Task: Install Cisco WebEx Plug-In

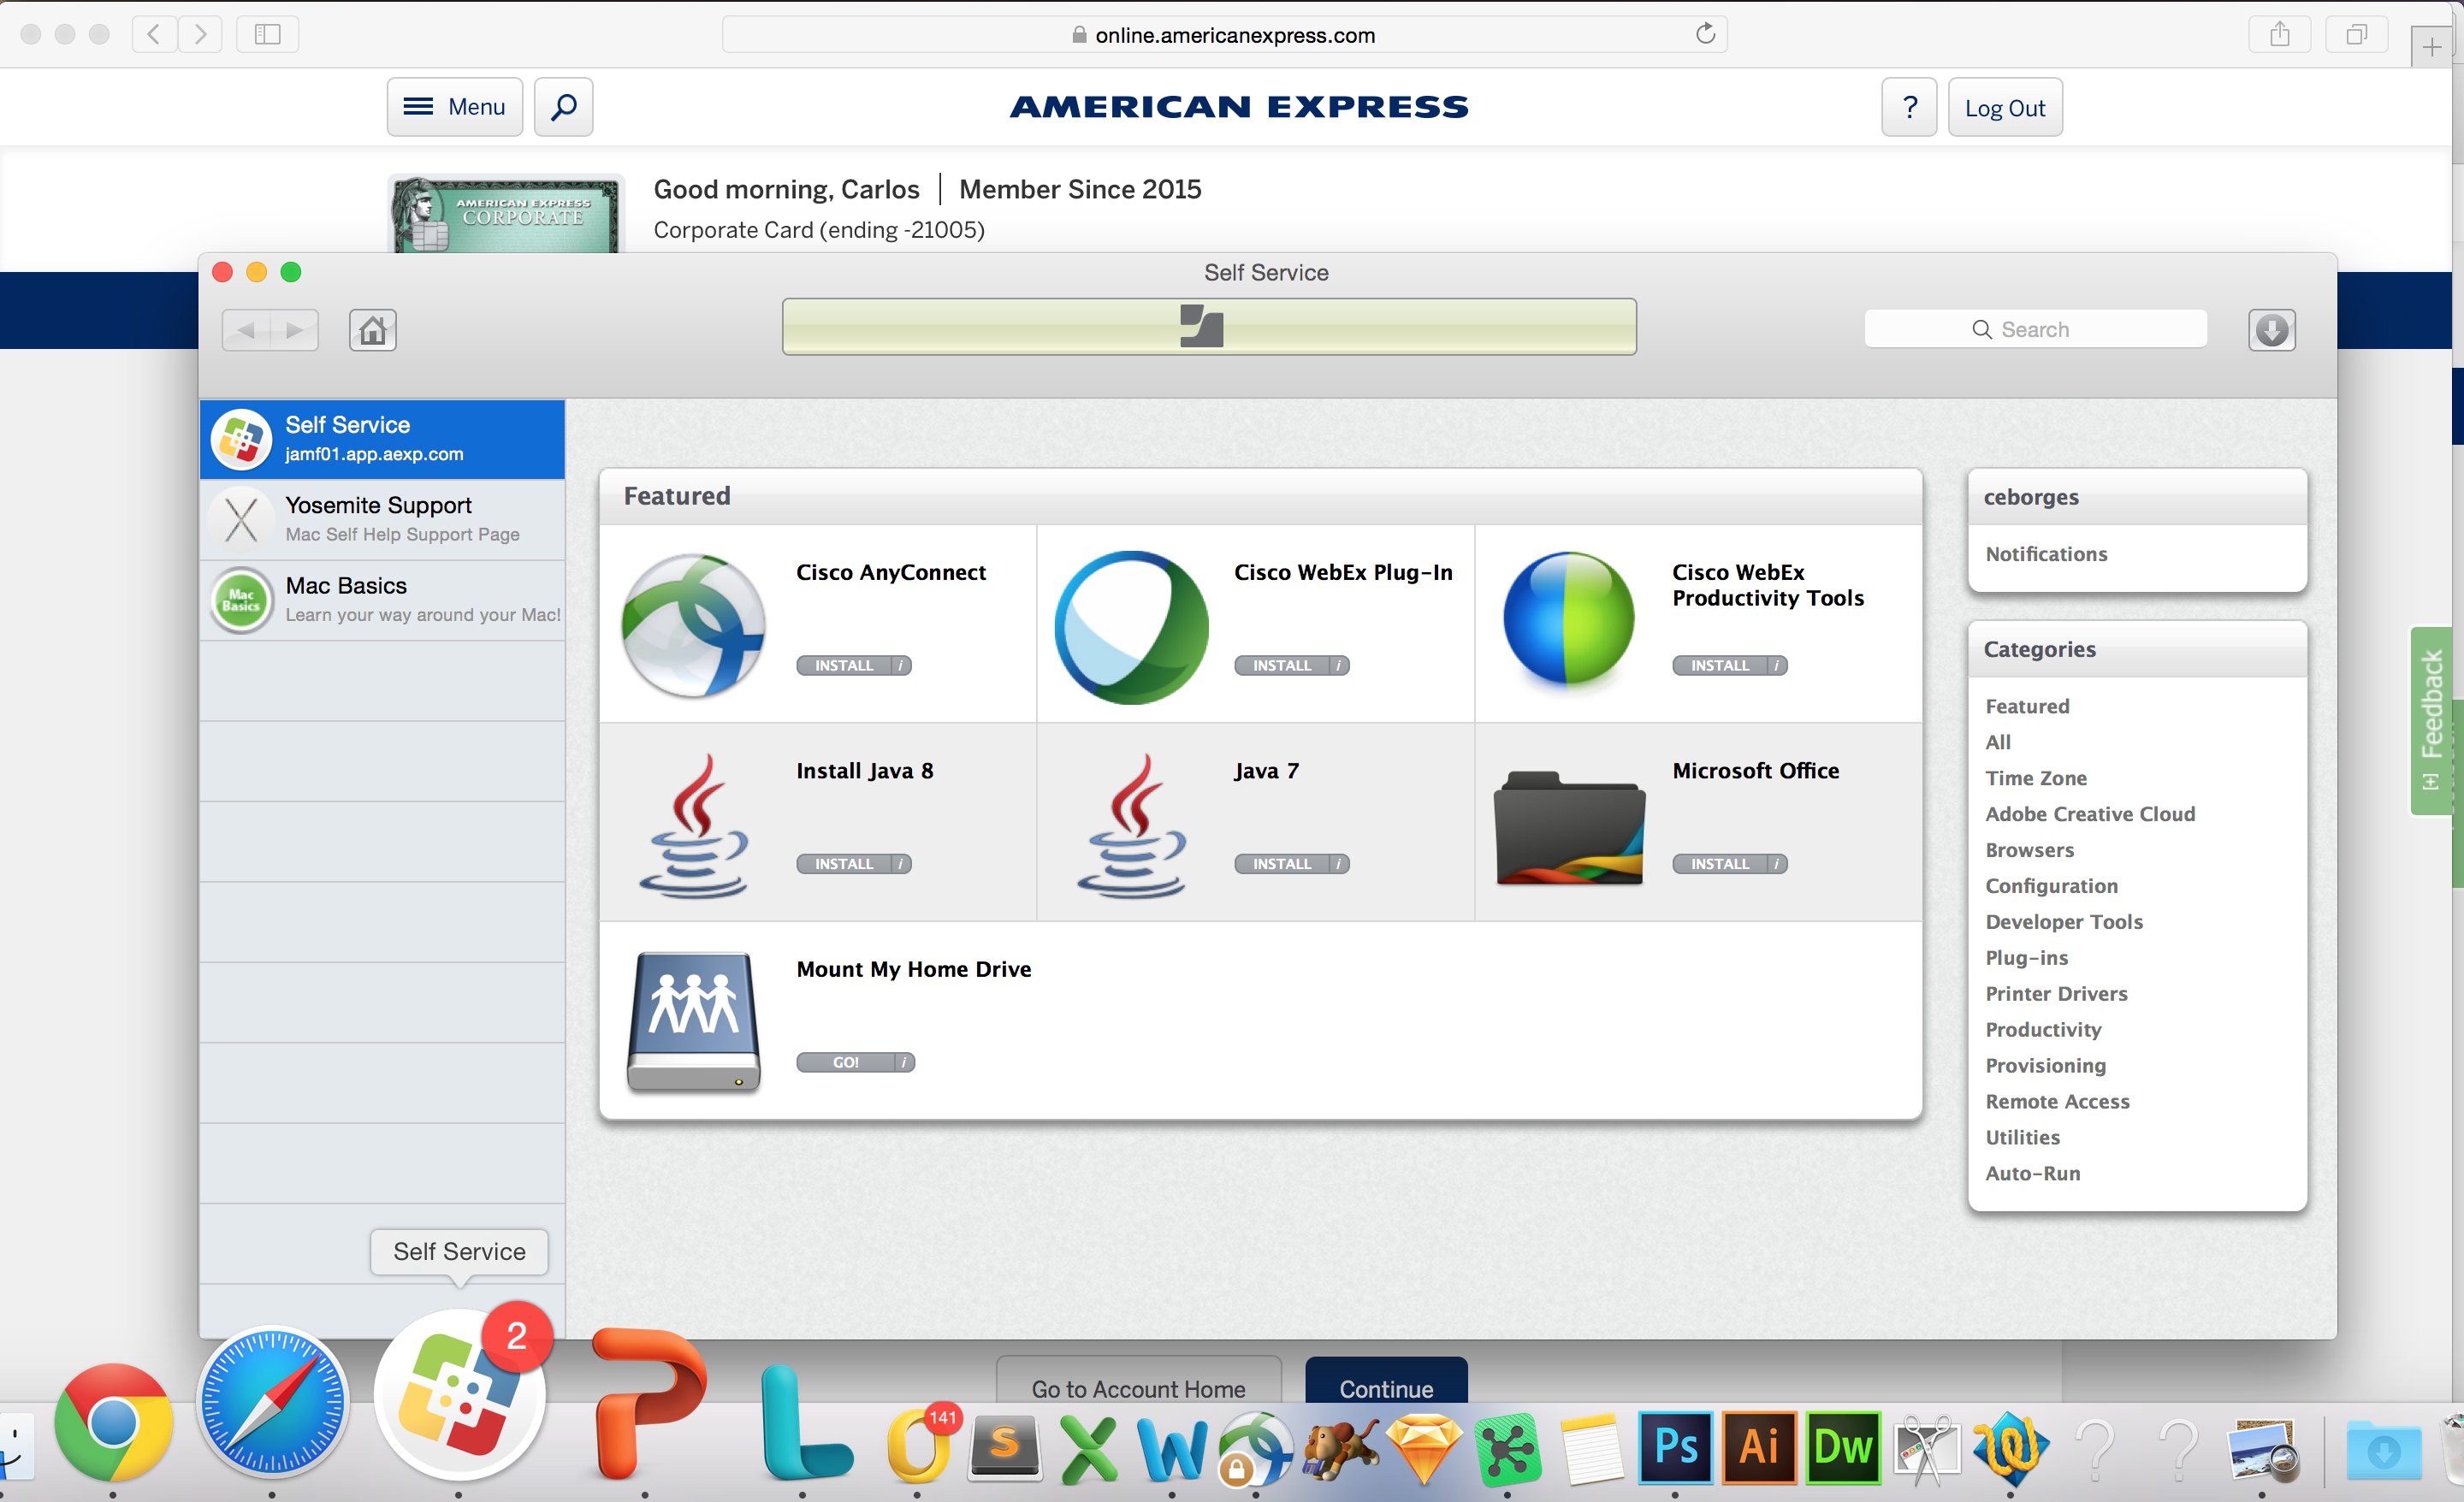Action: coord(1281,665)
